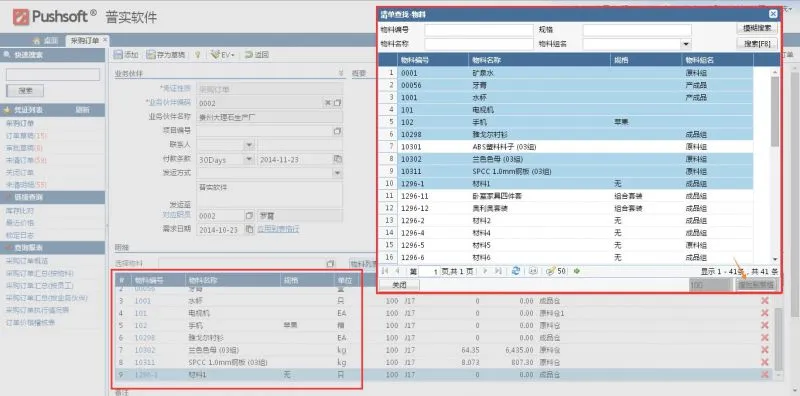
Task: Click the 搜索 button in left sidebar
Action: point(25,91)
